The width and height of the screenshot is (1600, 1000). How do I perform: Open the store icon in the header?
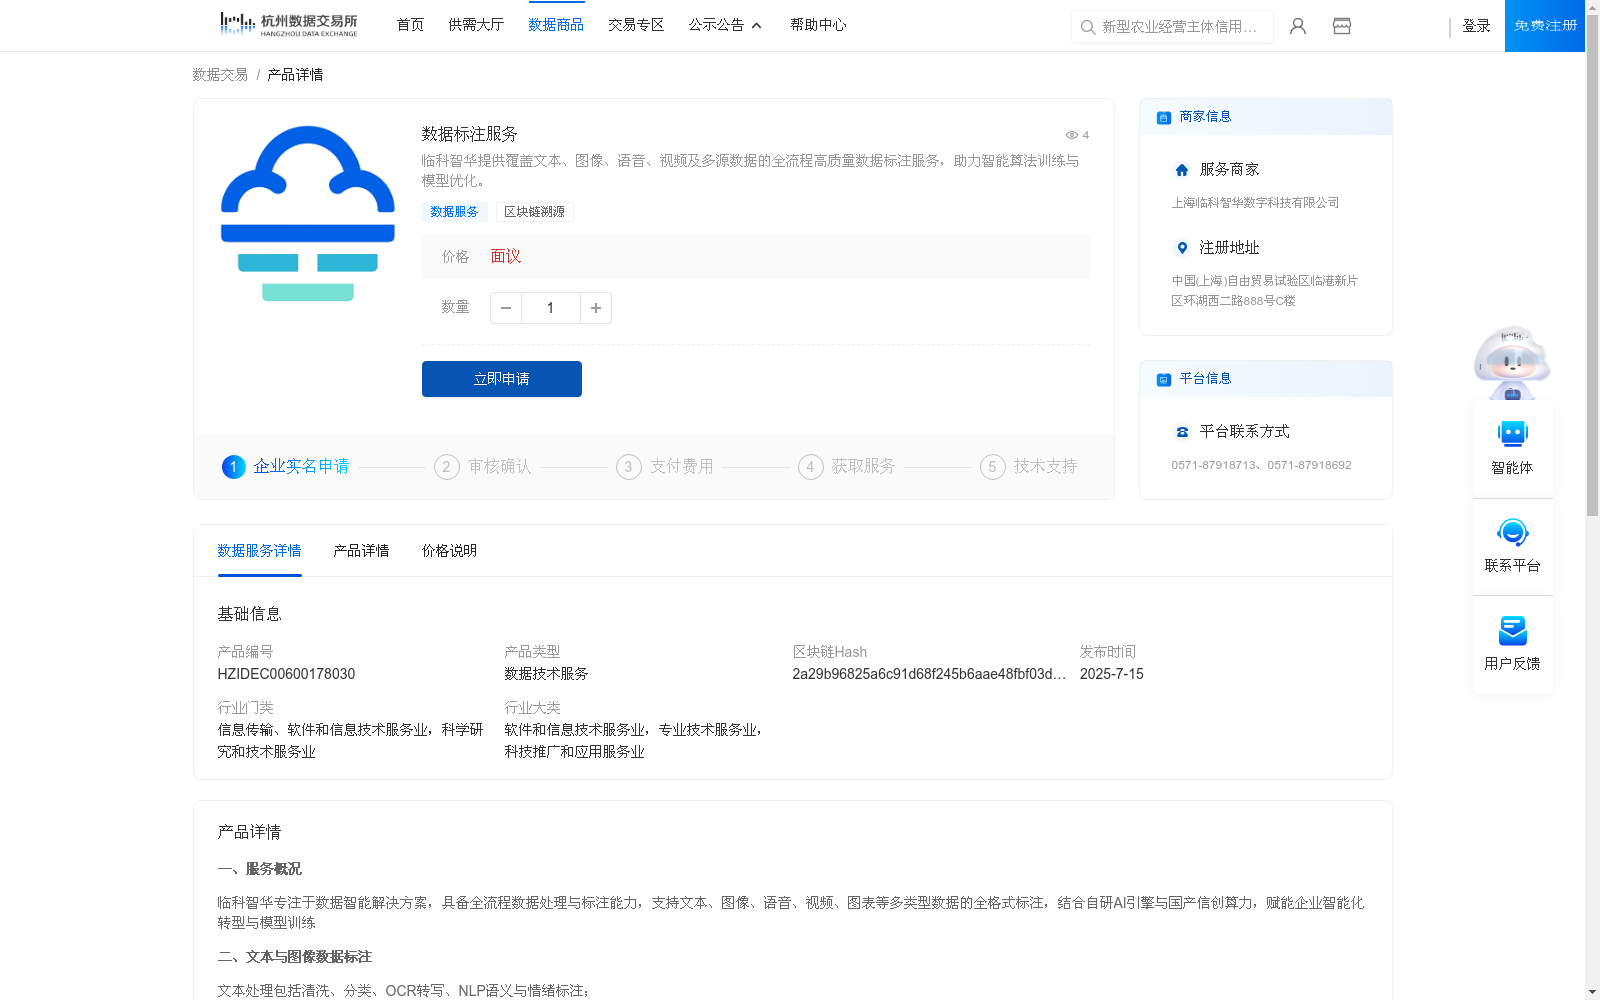coord(1342,26)
